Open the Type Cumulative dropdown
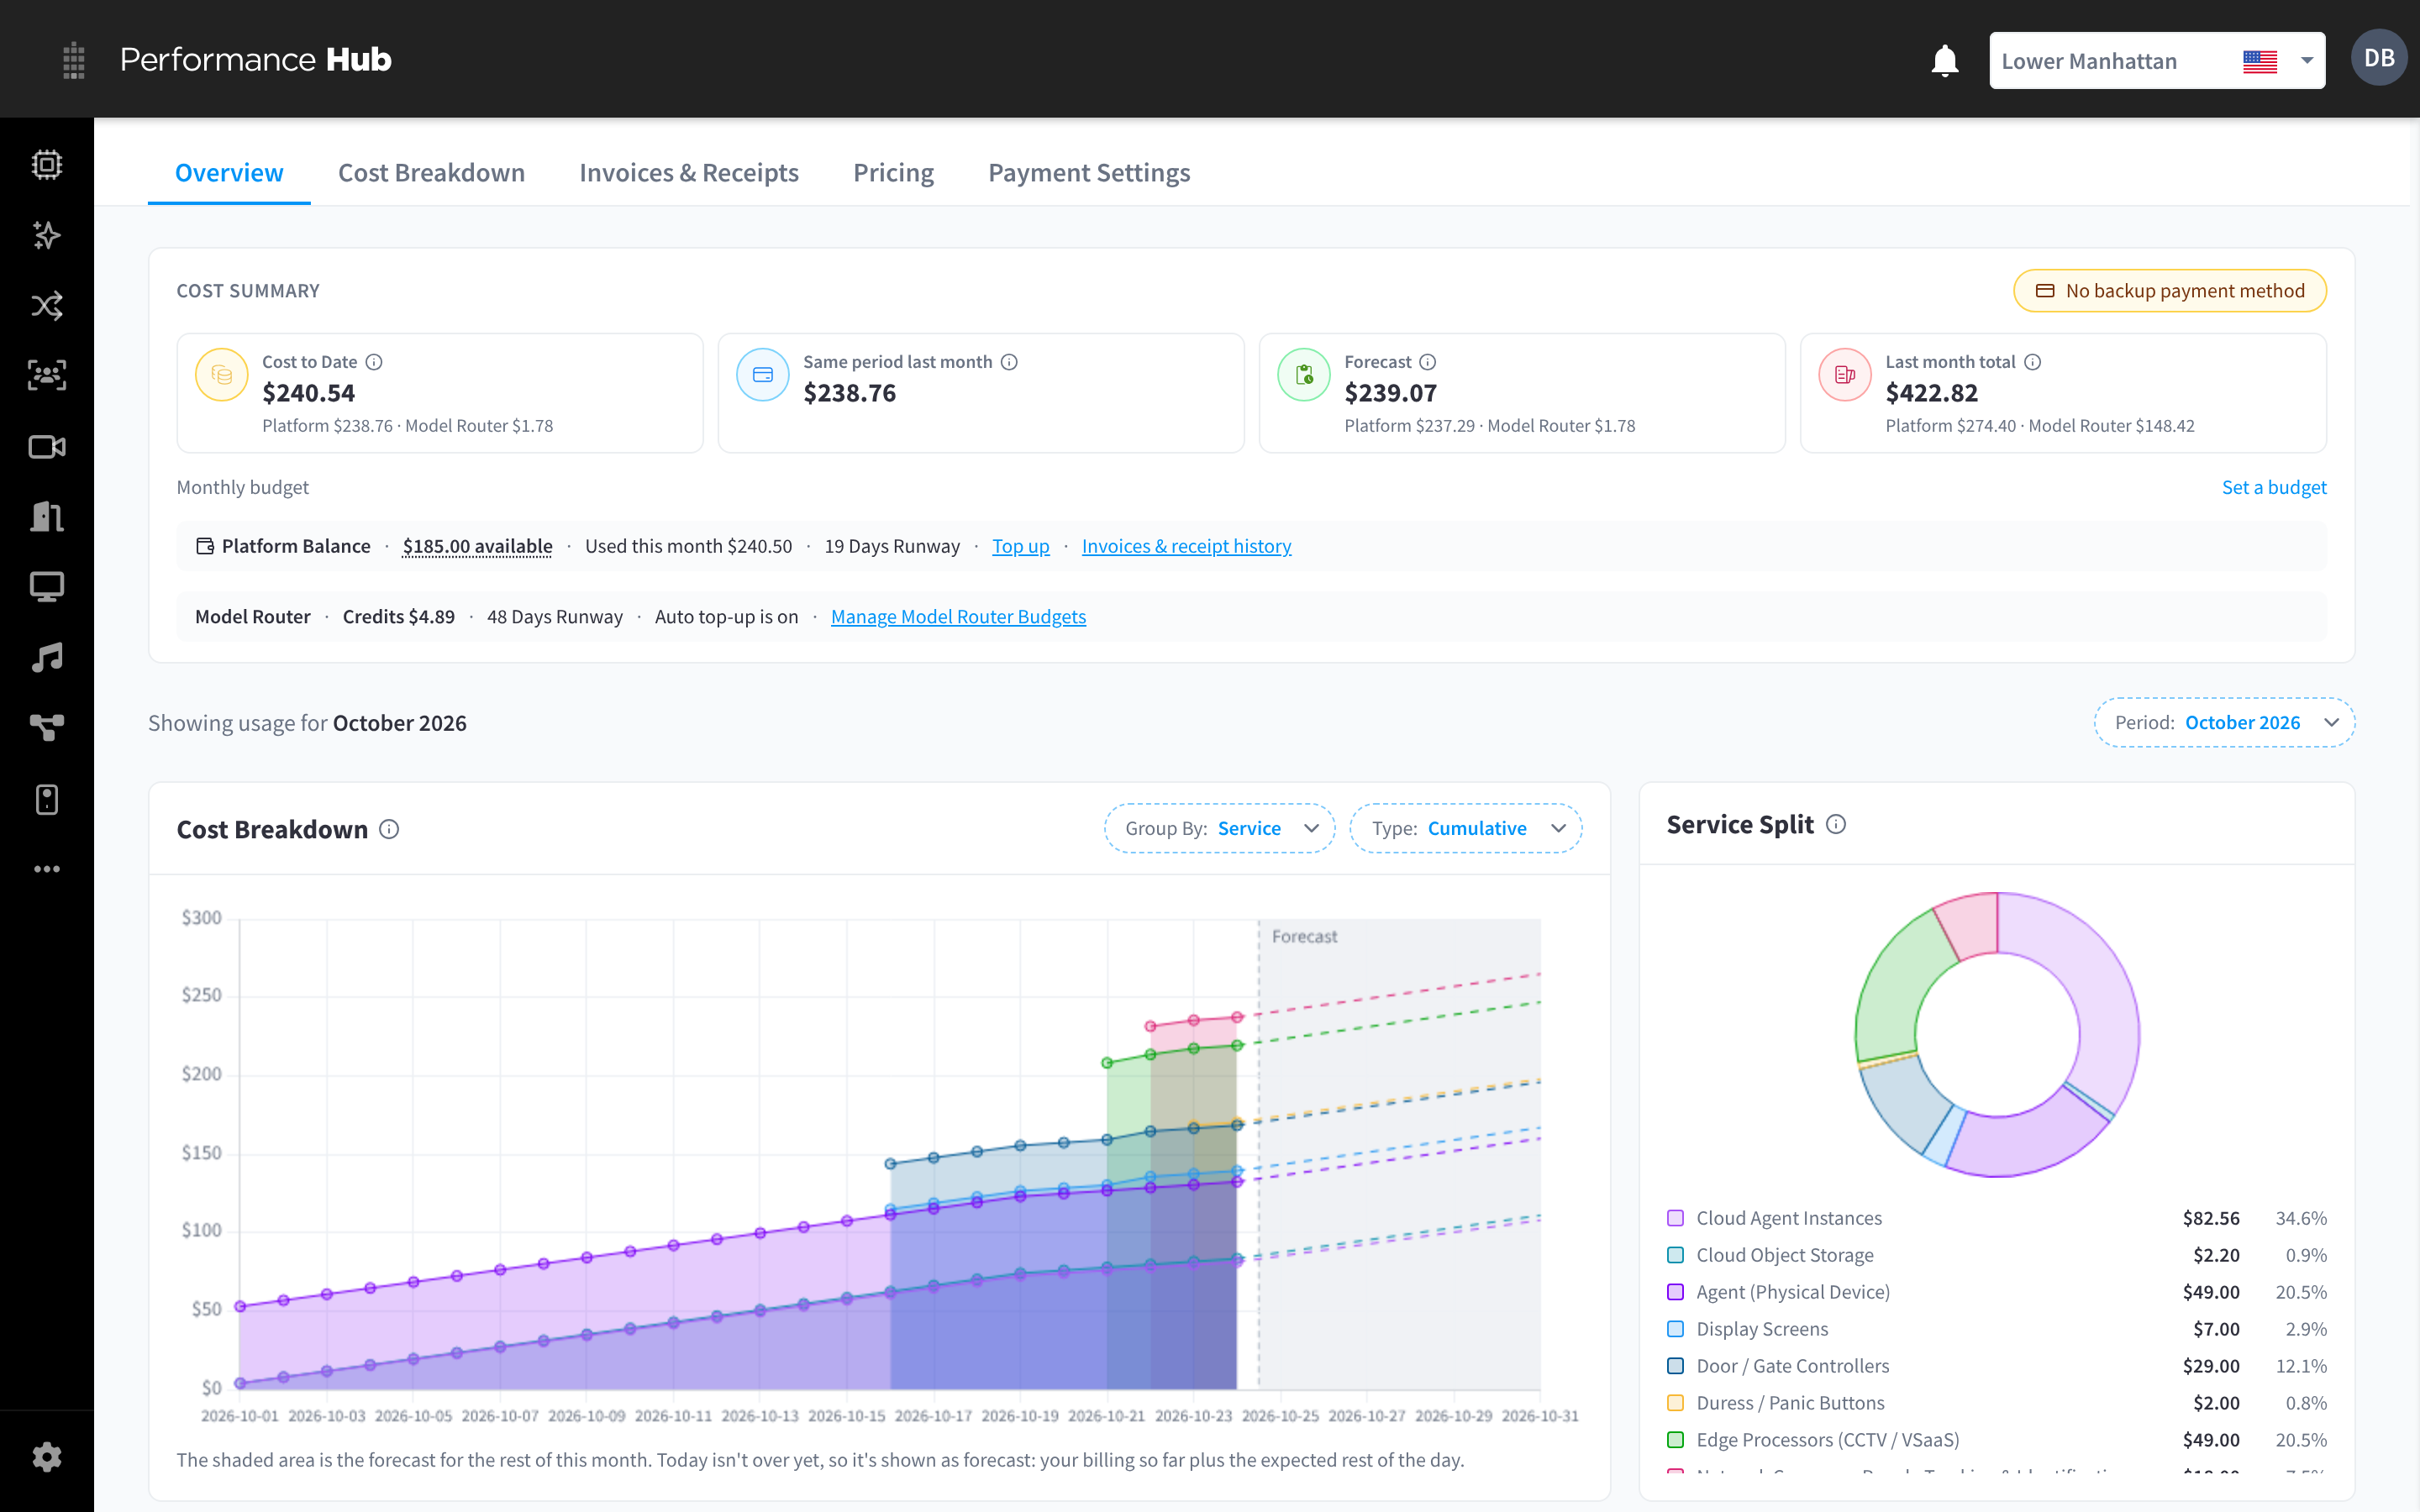 tap(1466, 828)
